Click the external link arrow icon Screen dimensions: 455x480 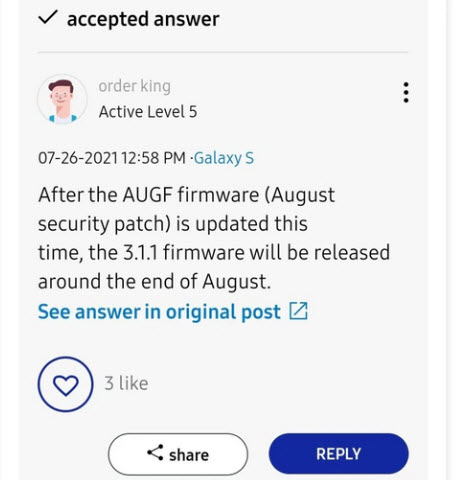click(x=298, y=311)
